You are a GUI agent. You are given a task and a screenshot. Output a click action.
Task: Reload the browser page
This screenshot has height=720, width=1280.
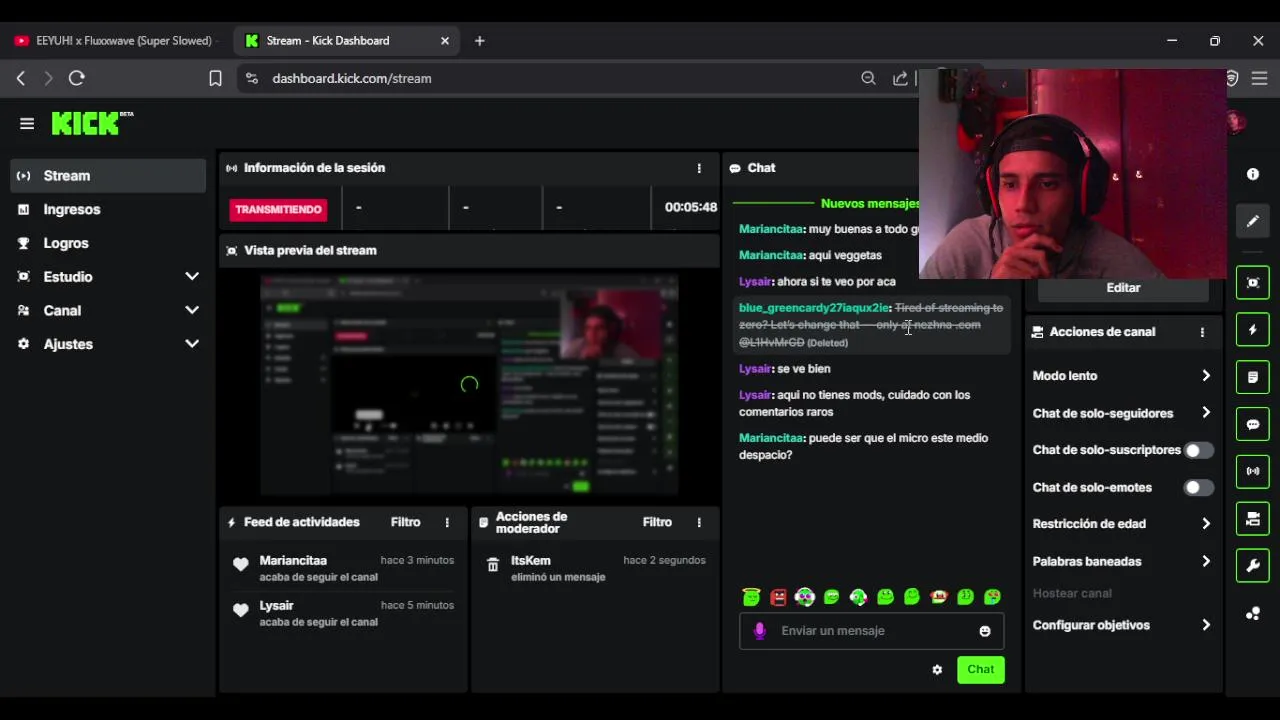[x=77, y=78]
